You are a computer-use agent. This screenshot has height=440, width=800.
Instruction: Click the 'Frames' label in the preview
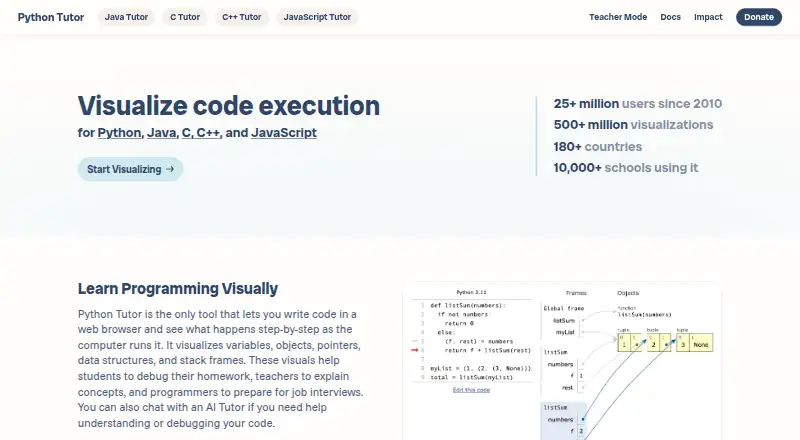tap(576, 293)
